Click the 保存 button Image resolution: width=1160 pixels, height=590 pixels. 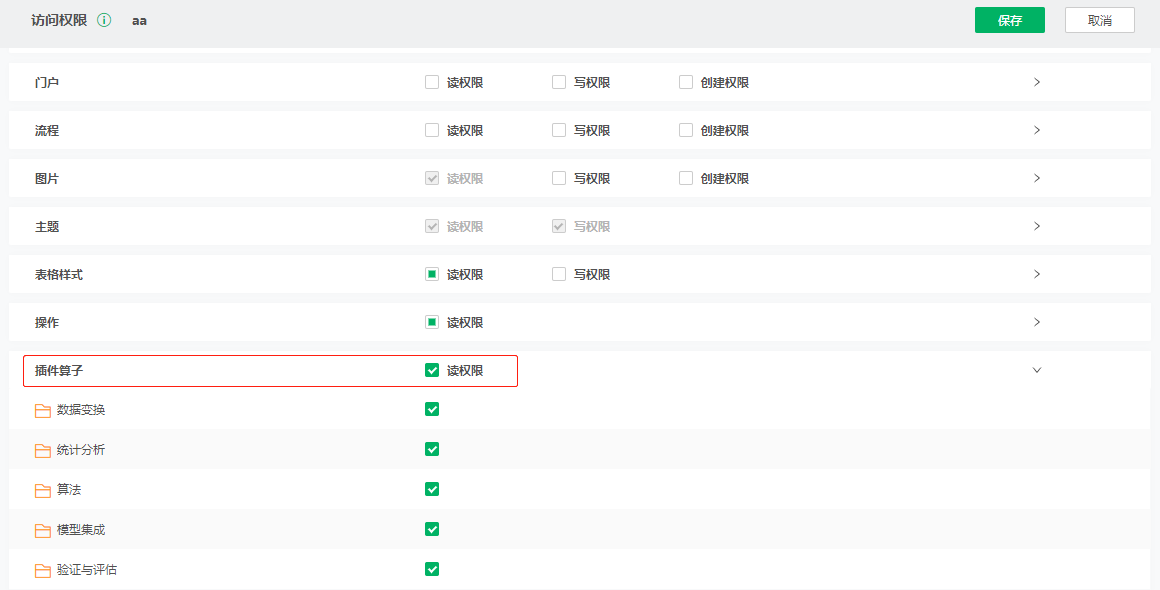(x=1009, y=19)
